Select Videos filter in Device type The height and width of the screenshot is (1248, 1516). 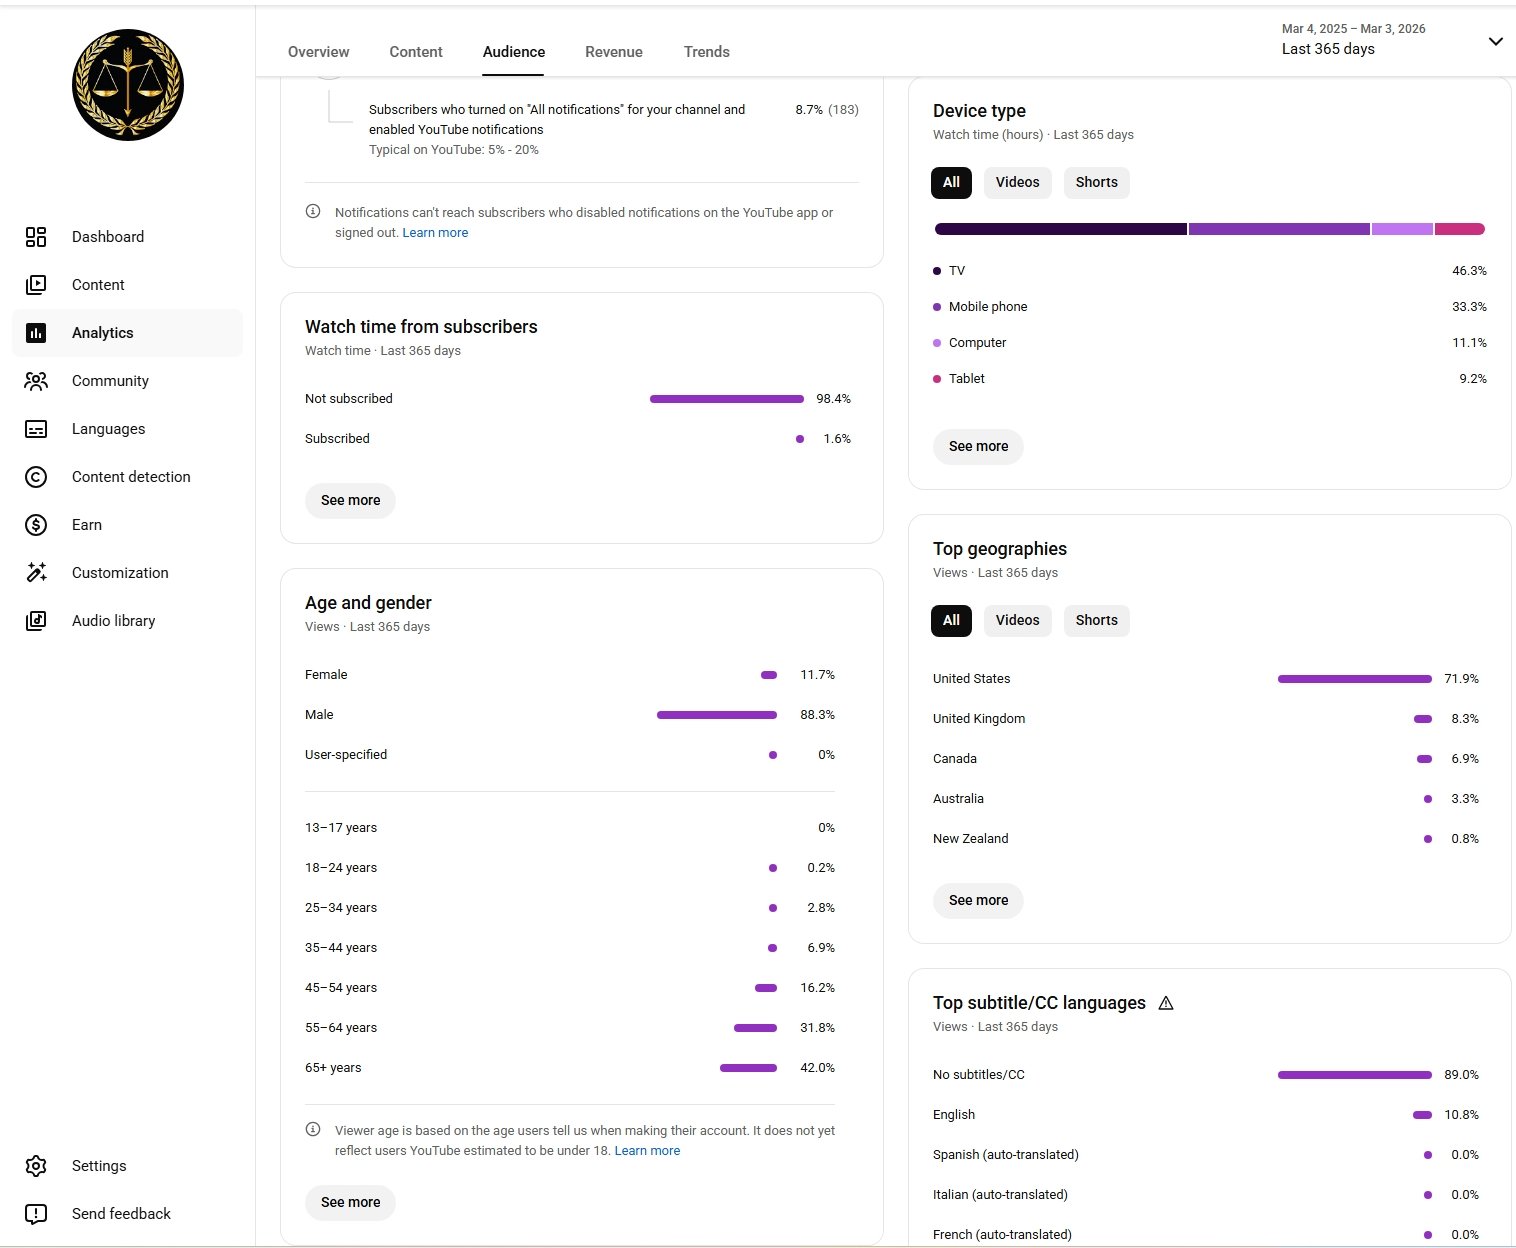tap(1017, 182)
